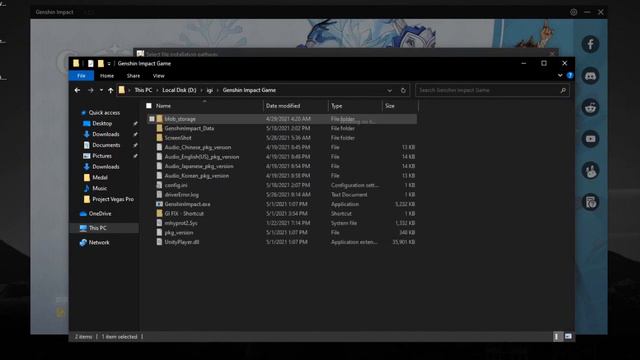Screen dimensions: 640x360
Task: Uncheck the blob_storage row checkbox
Action: (152, 119)
